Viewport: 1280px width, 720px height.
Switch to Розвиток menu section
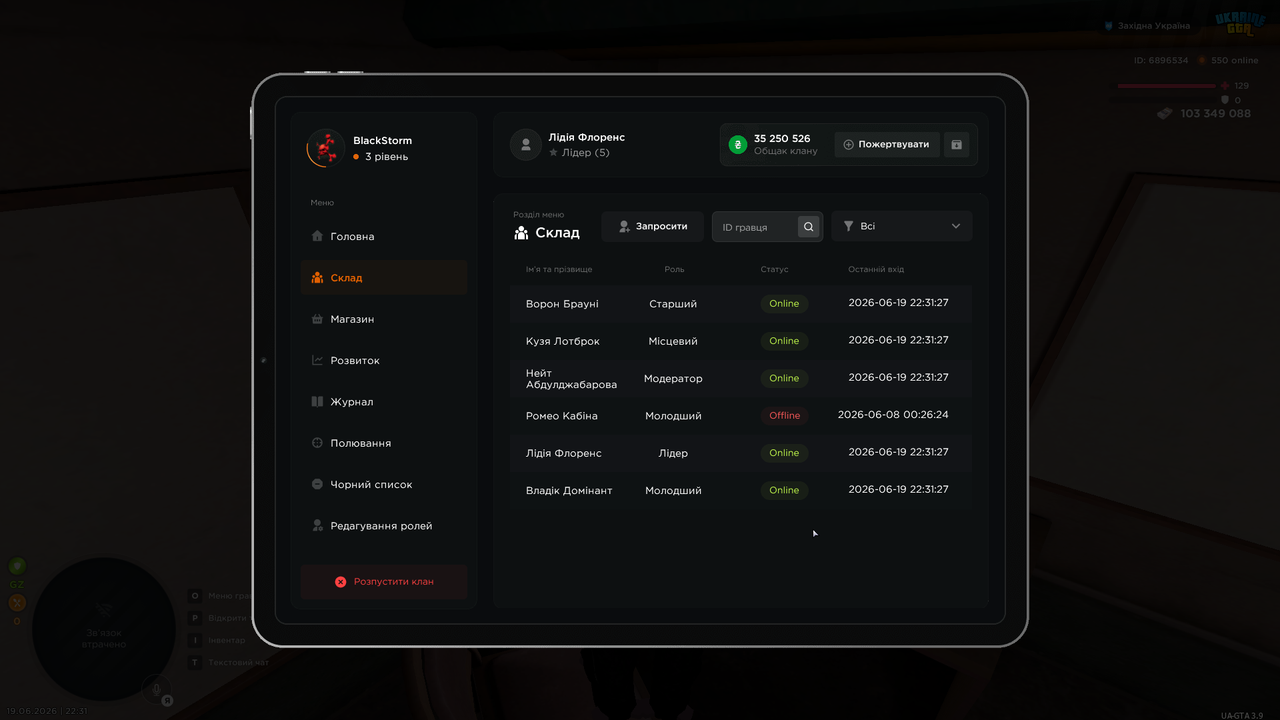pos(384,360)
